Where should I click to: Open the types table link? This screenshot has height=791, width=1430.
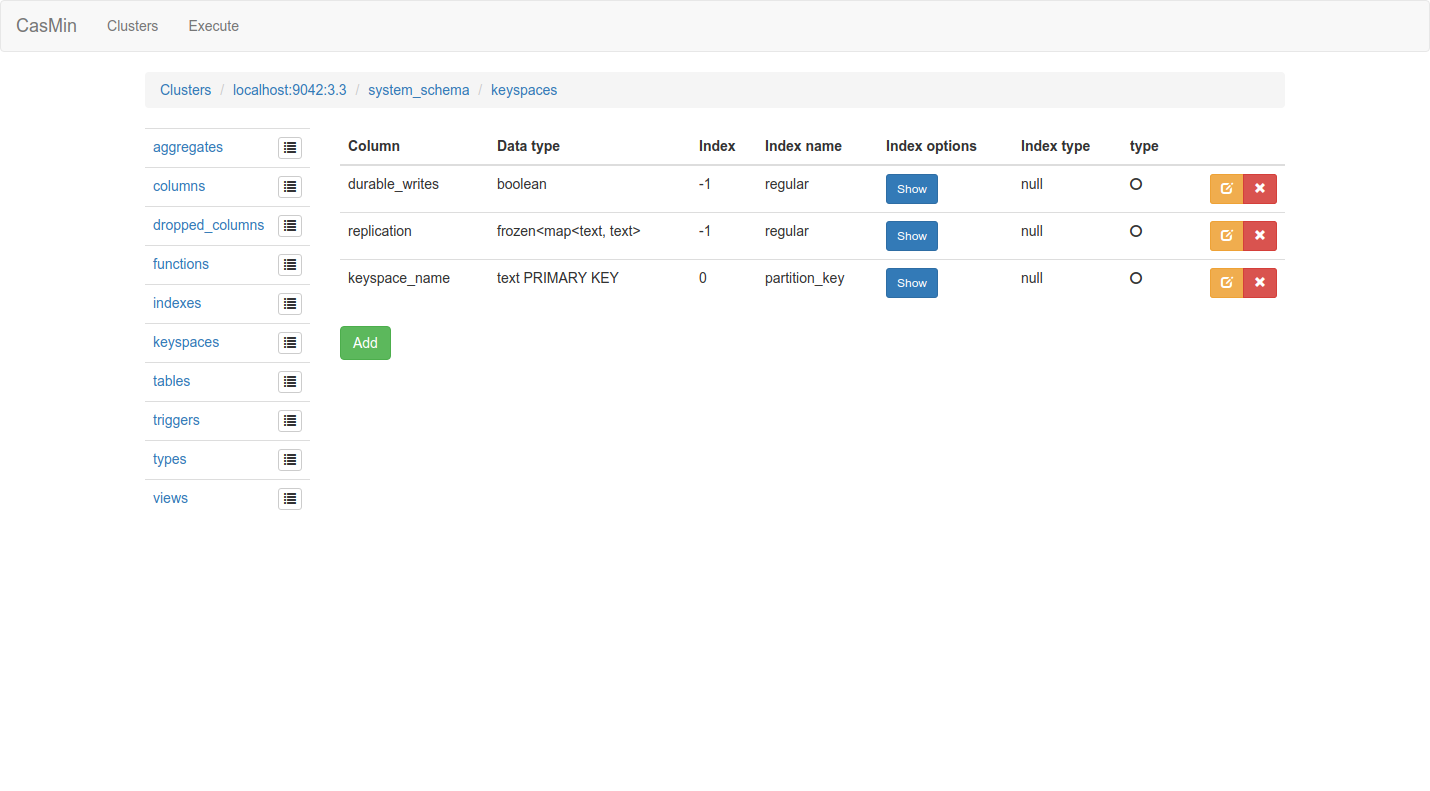click(170, 459)
